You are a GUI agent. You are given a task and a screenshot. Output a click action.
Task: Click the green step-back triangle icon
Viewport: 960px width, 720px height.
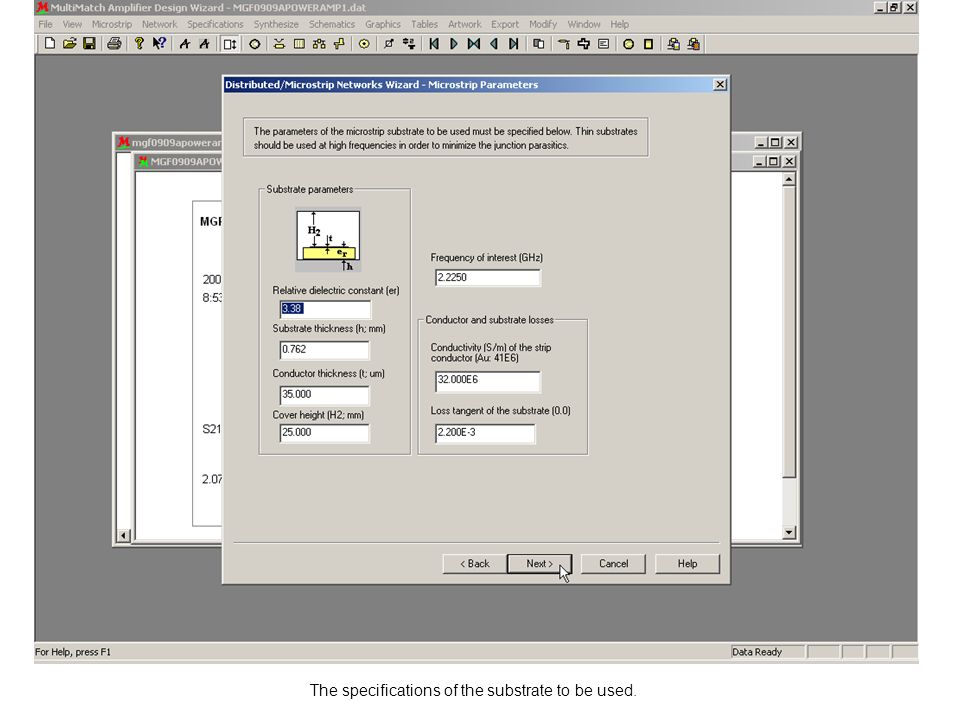tap(493, 44)
